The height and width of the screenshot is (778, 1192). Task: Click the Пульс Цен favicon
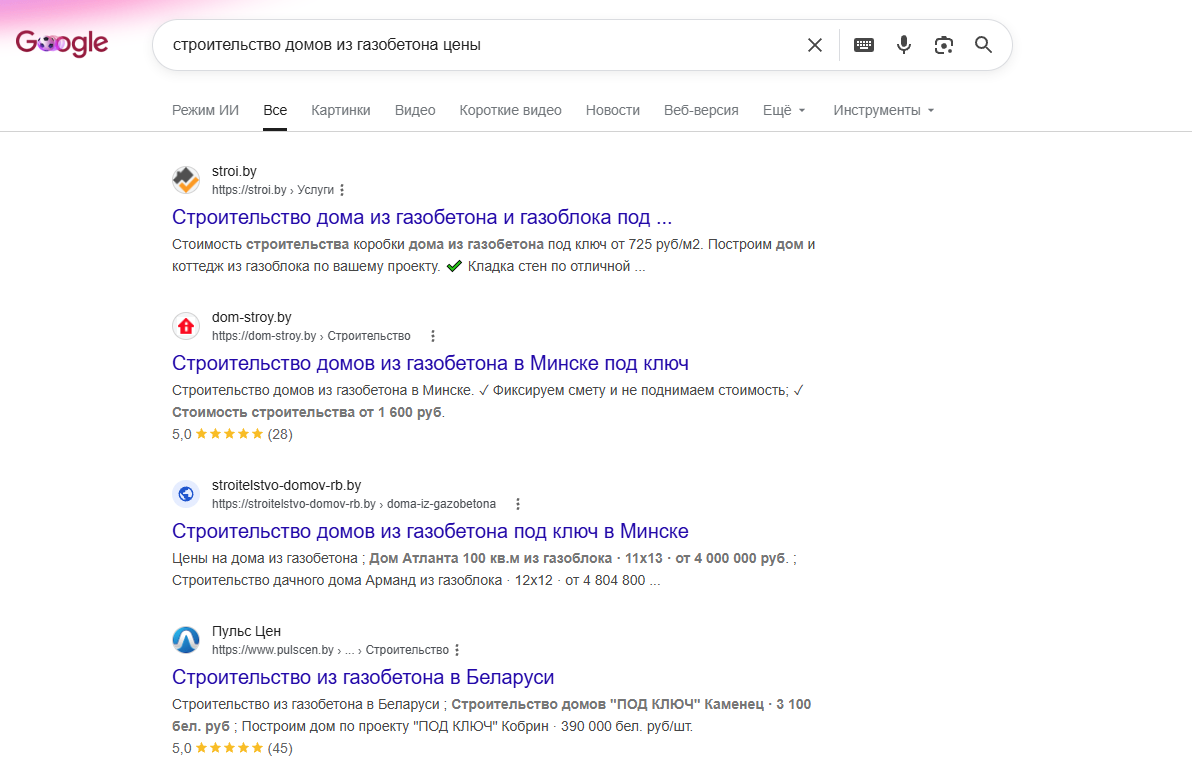[x=185, y=640]
